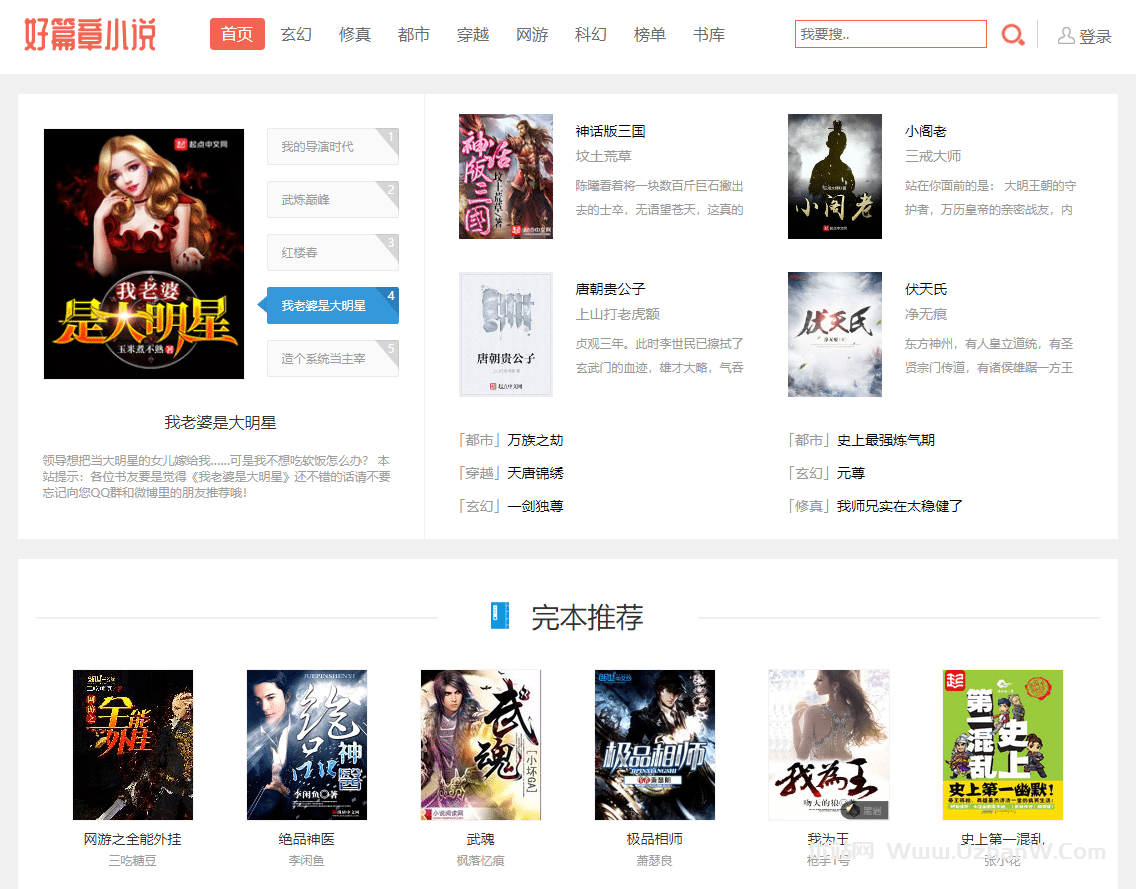Image resolution: width=1136 pixels, height=889 pixels.
Task: Open the 我老婆是大明星 title below the cover
Action: coord(220,422)
